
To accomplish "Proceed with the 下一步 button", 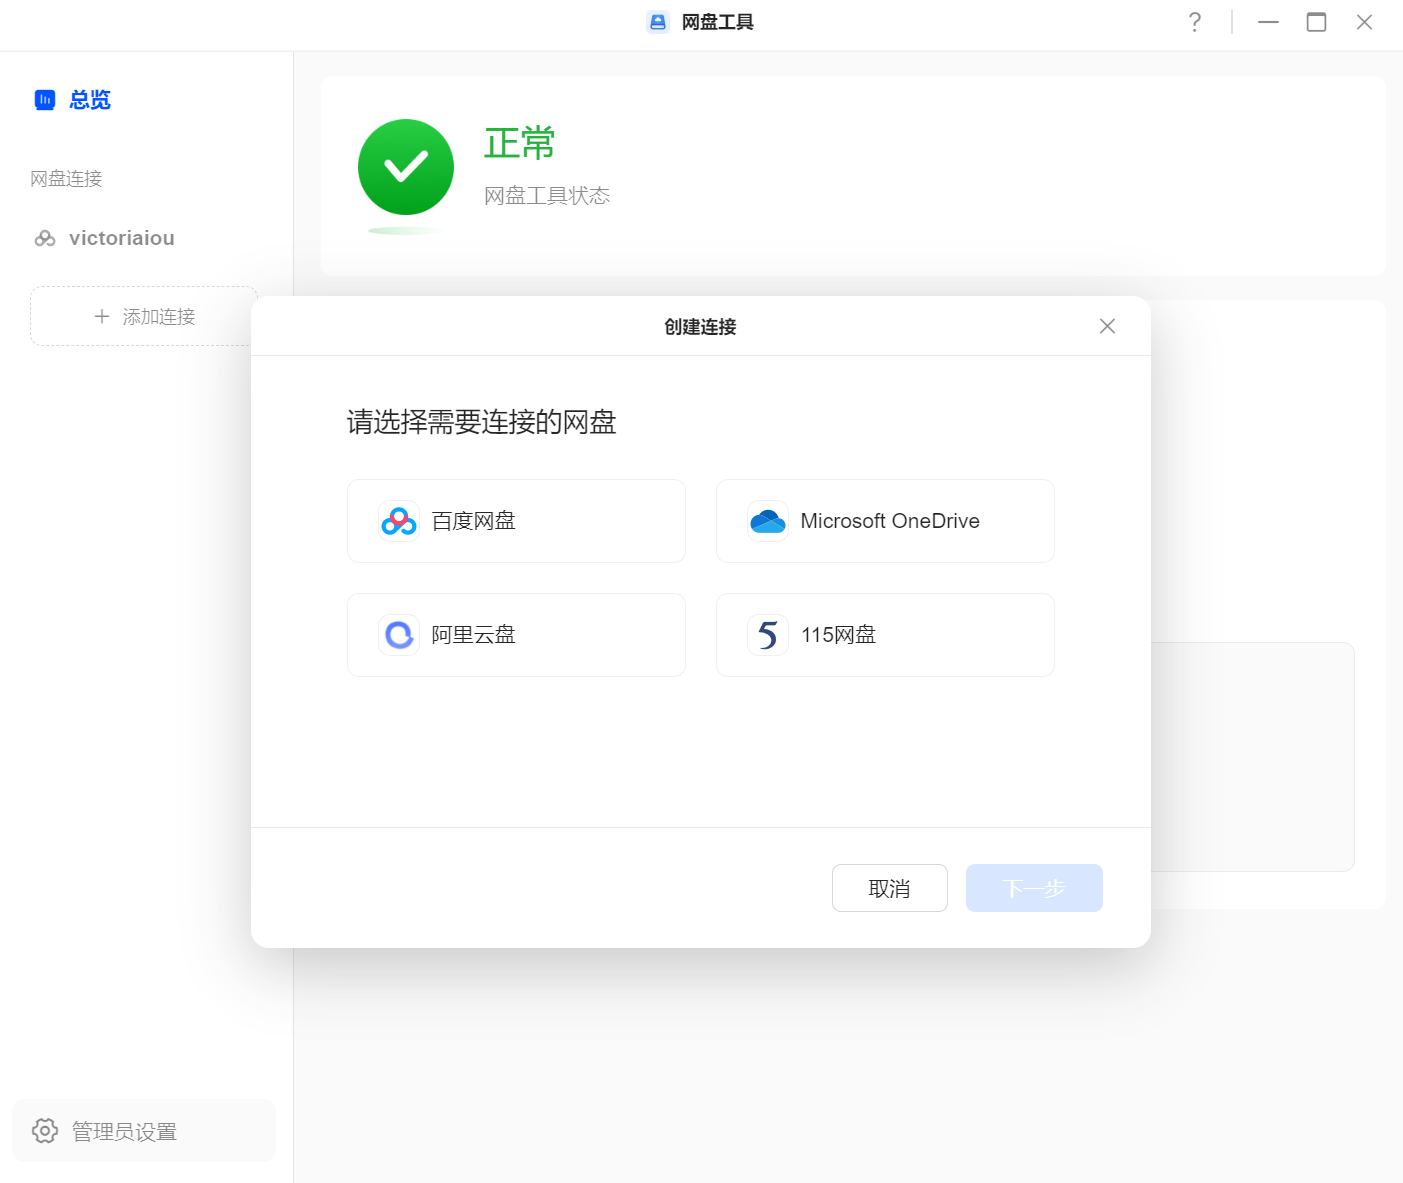I will [1034, 888].
